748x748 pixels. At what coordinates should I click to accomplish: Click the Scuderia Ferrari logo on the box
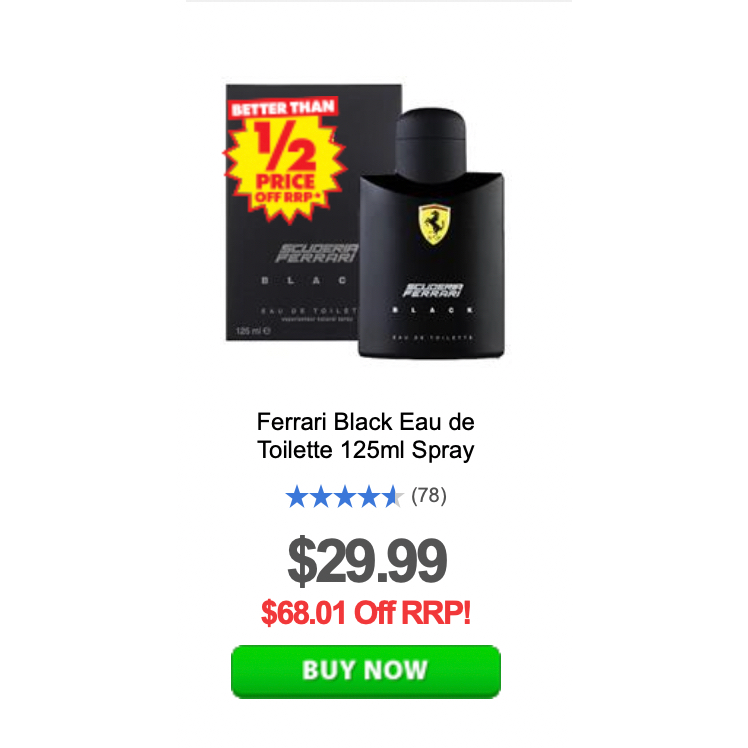click(x=316, y=253)
